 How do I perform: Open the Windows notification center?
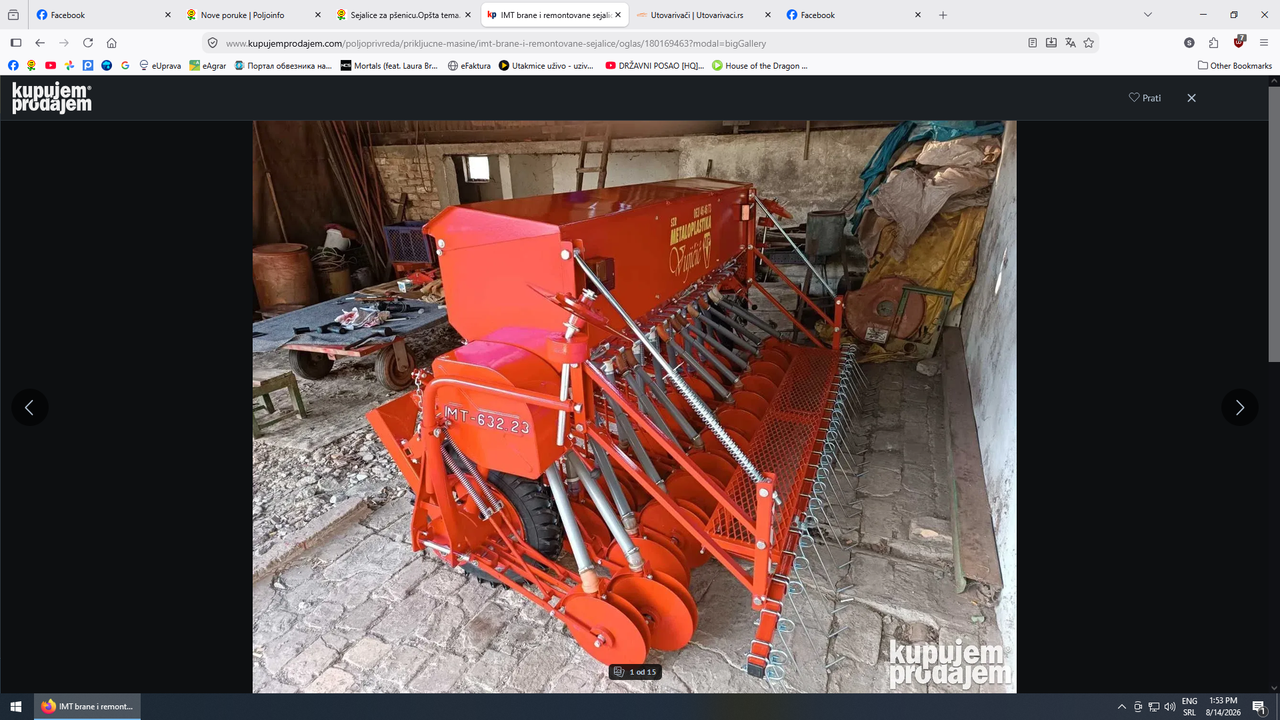1259,707
